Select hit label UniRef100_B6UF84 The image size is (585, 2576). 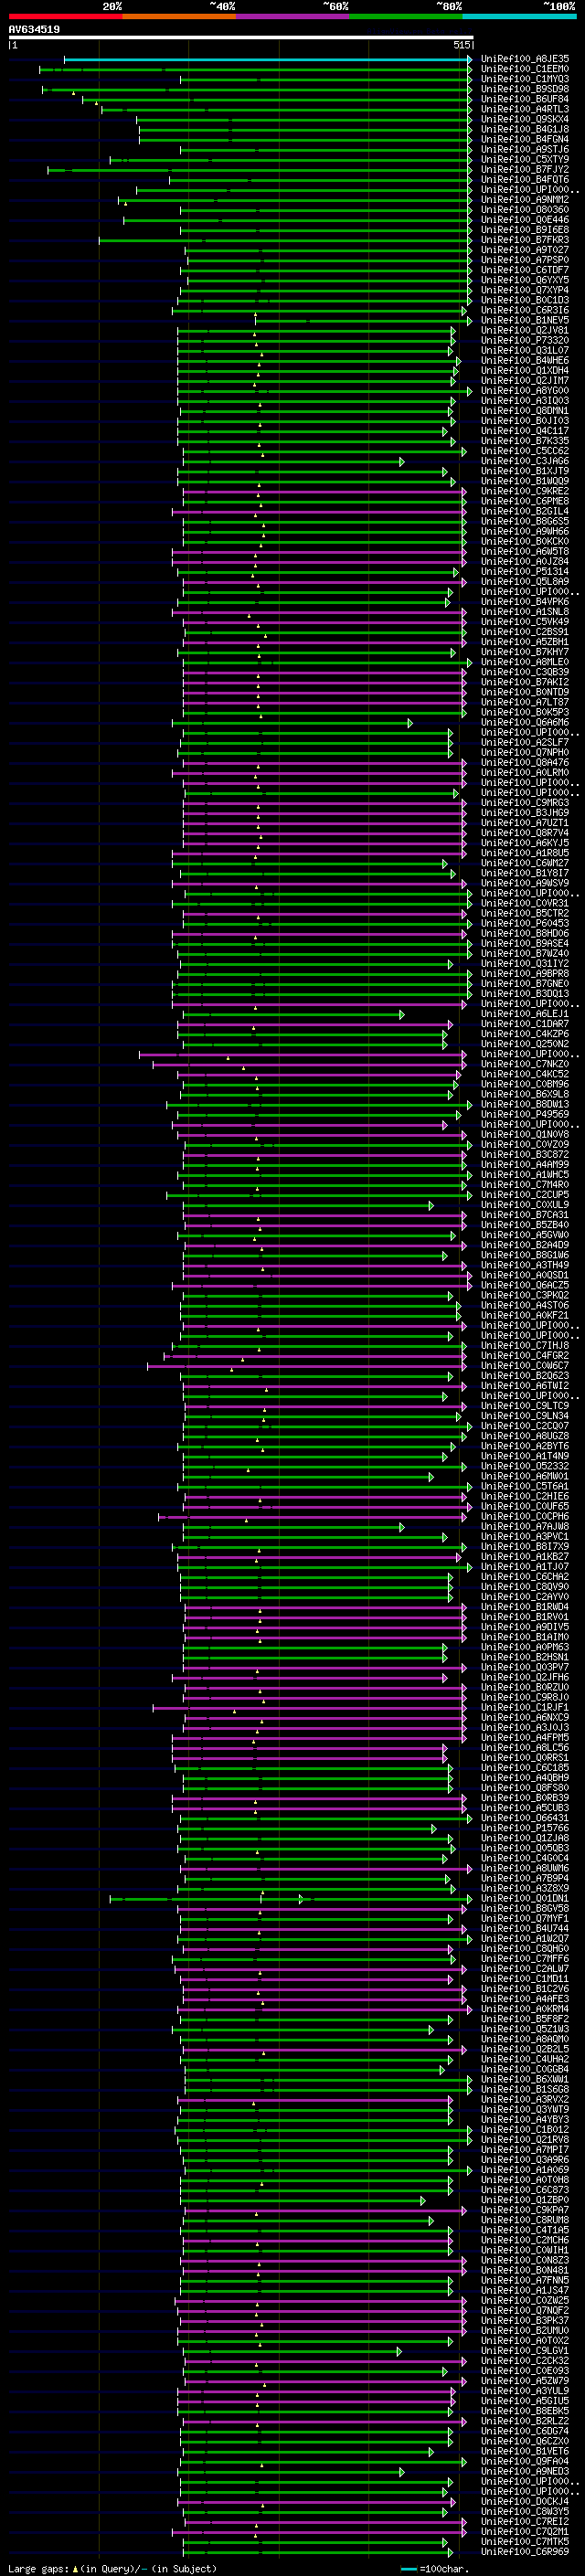(525, 99)
